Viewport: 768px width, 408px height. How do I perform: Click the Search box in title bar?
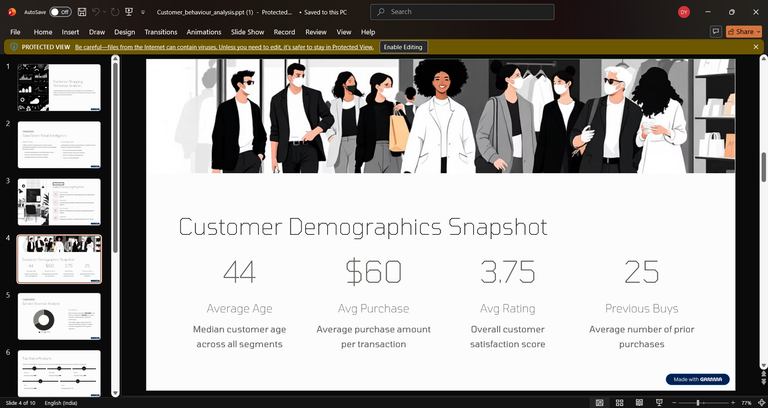462,12
